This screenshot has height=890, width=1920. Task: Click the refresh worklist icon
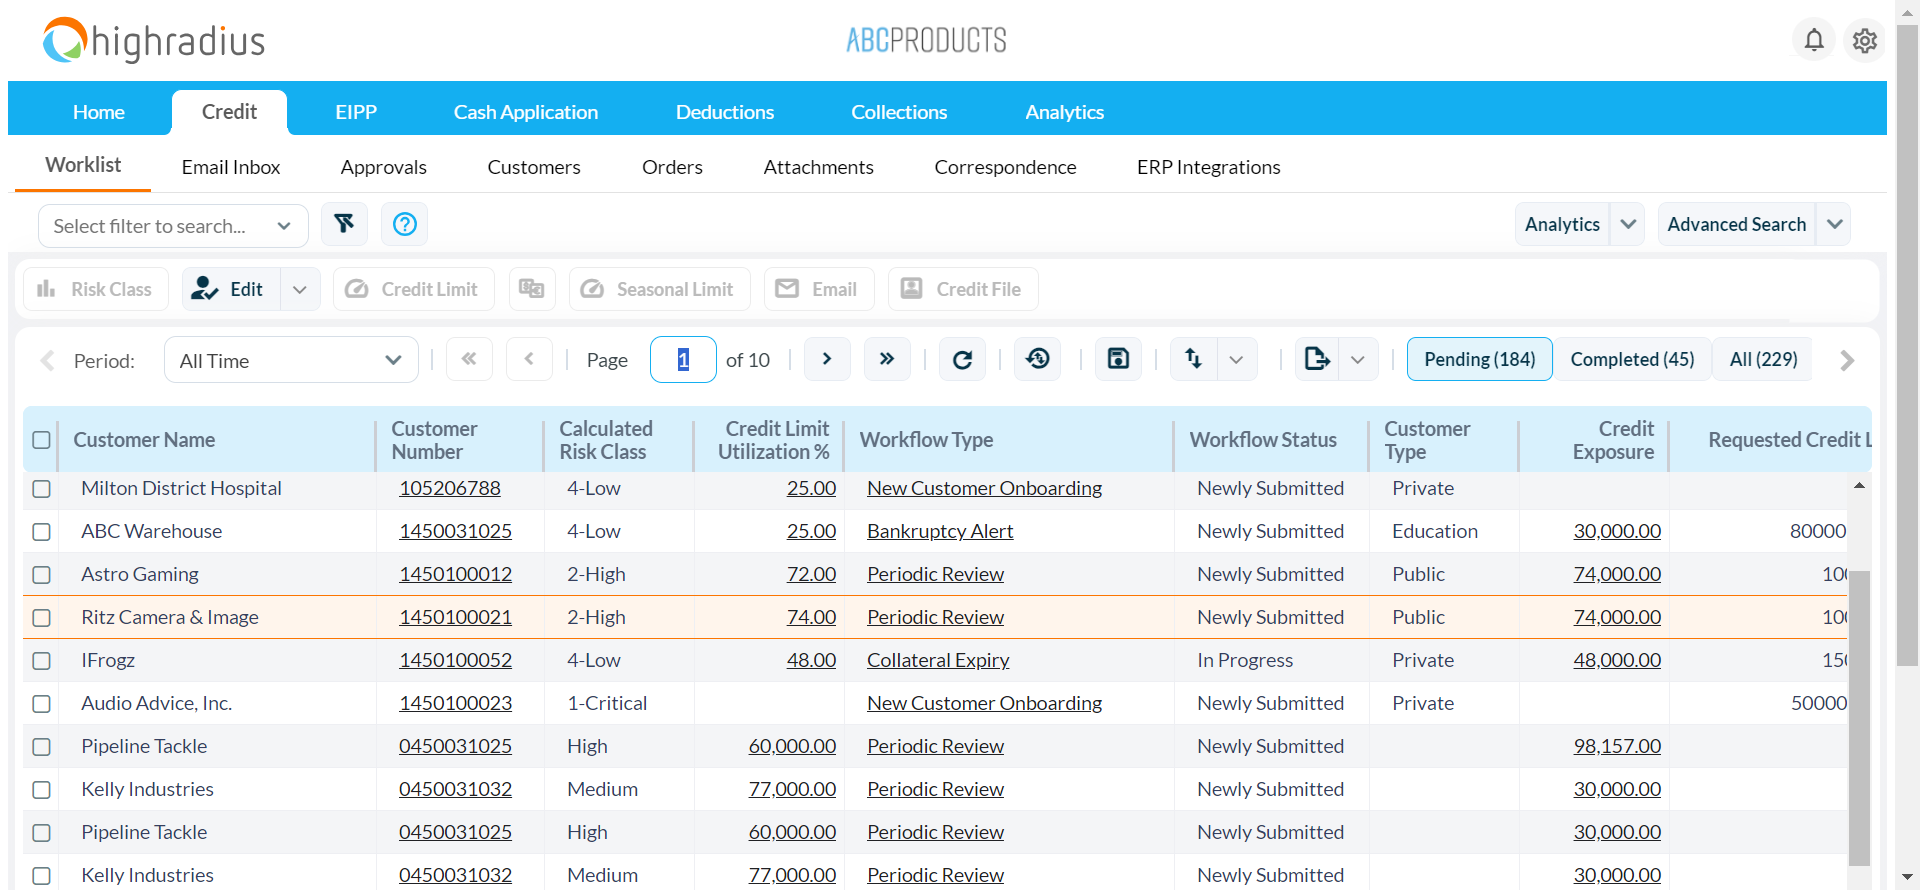tap(962, 360)
